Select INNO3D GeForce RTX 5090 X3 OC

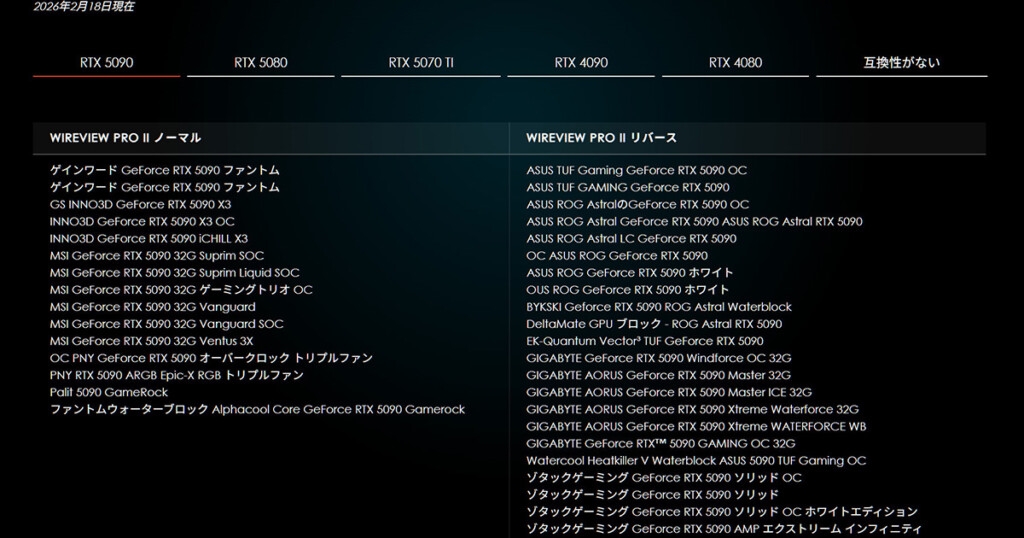click(x=142, y=221)
